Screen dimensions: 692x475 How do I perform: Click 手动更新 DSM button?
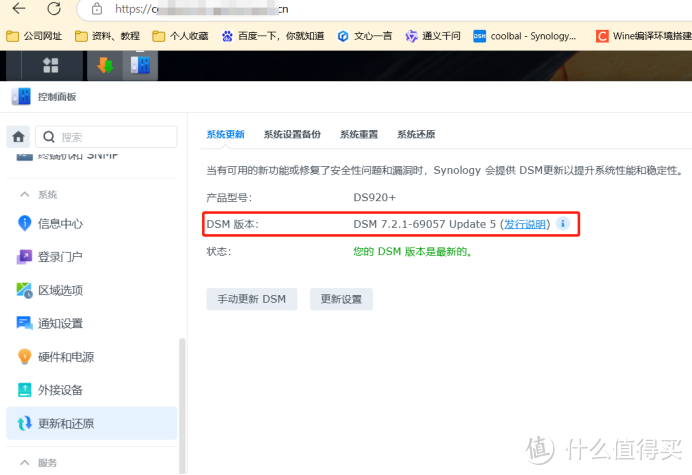click(252, 299)
